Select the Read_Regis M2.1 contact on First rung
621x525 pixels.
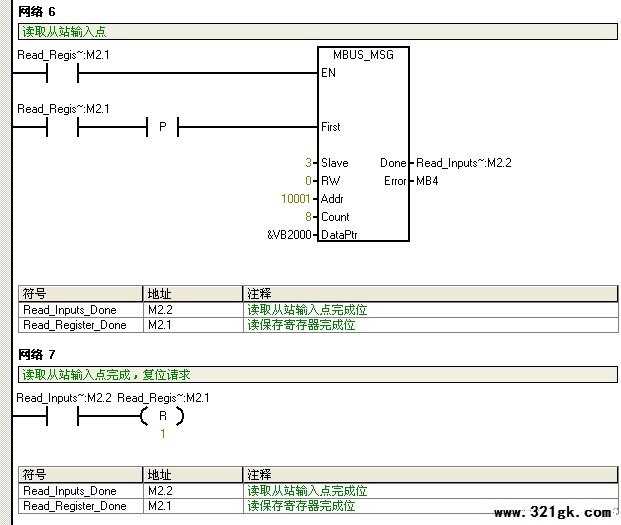63,127
